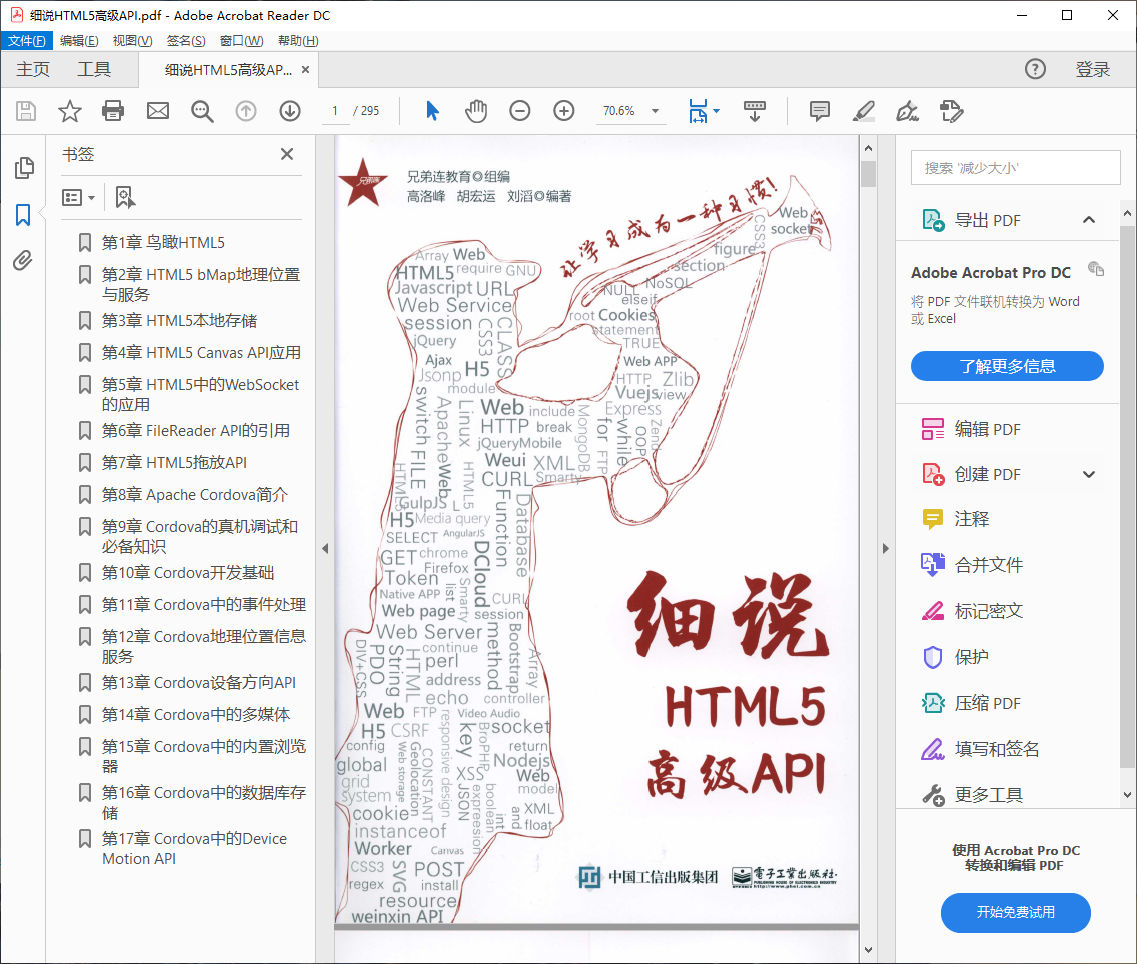Email the document via the envelope icon
Image resolution: width=1137 pixels, height=964 pixels.
pos(158,111)
